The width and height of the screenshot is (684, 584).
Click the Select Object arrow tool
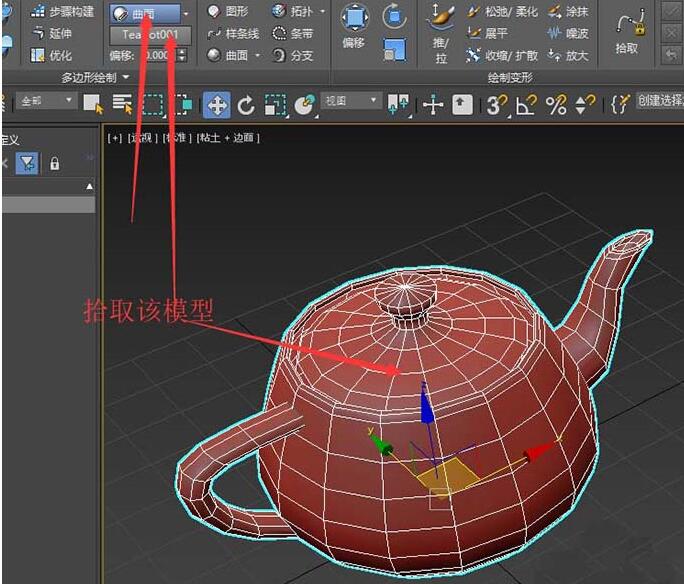93,103
